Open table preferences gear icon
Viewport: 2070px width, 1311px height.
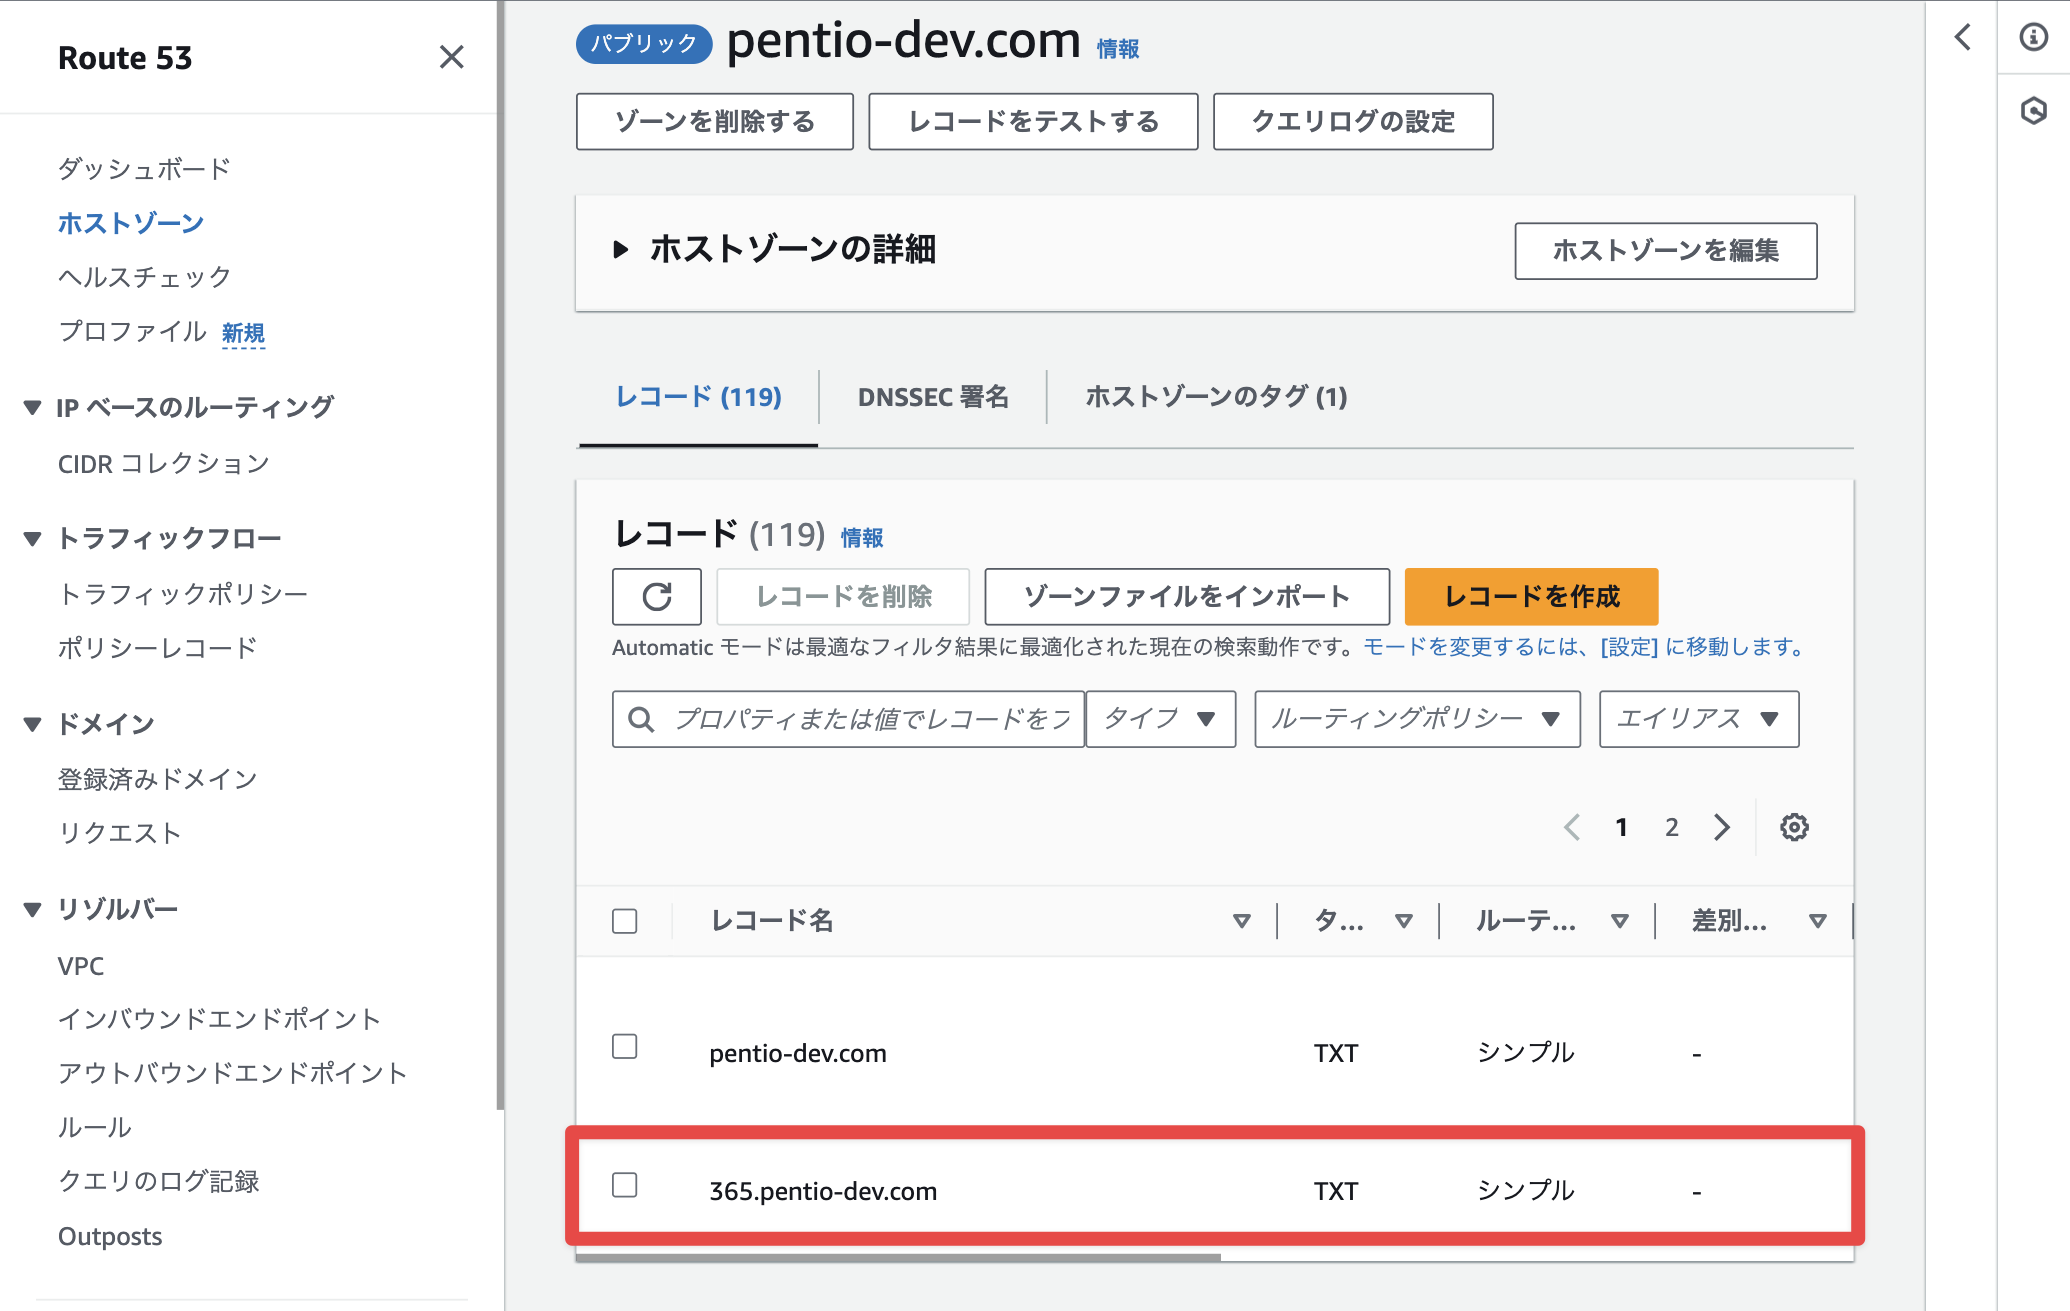pyautogui.click(x=1794, y=827)
